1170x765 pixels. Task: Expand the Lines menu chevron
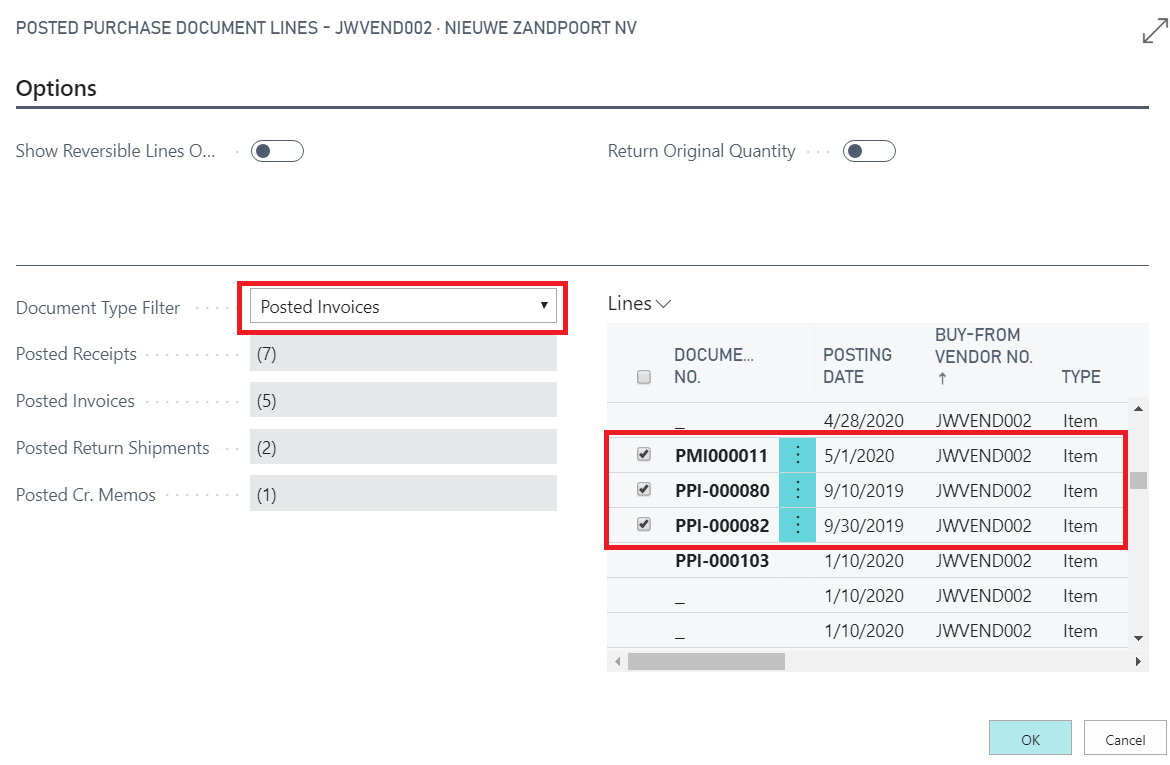(x=663, y=304)
